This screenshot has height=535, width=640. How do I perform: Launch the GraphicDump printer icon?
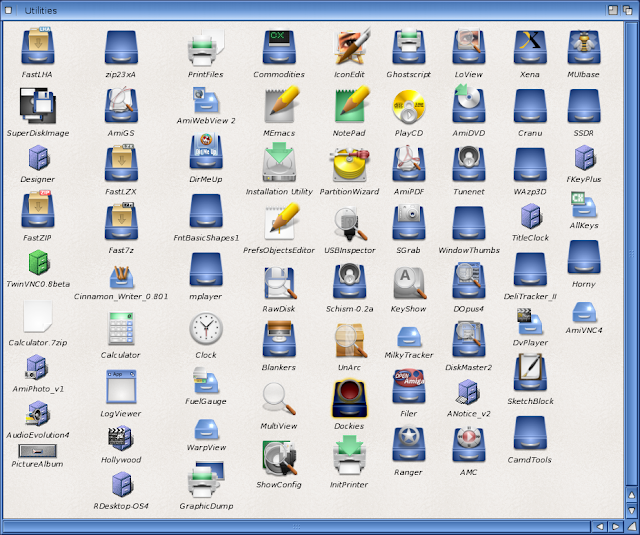(206, 478)
